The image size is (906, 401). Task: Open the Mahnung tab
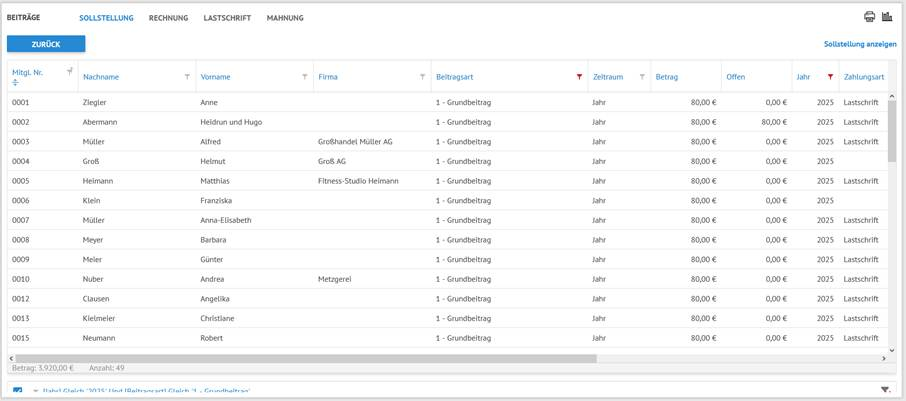point(285,18)
